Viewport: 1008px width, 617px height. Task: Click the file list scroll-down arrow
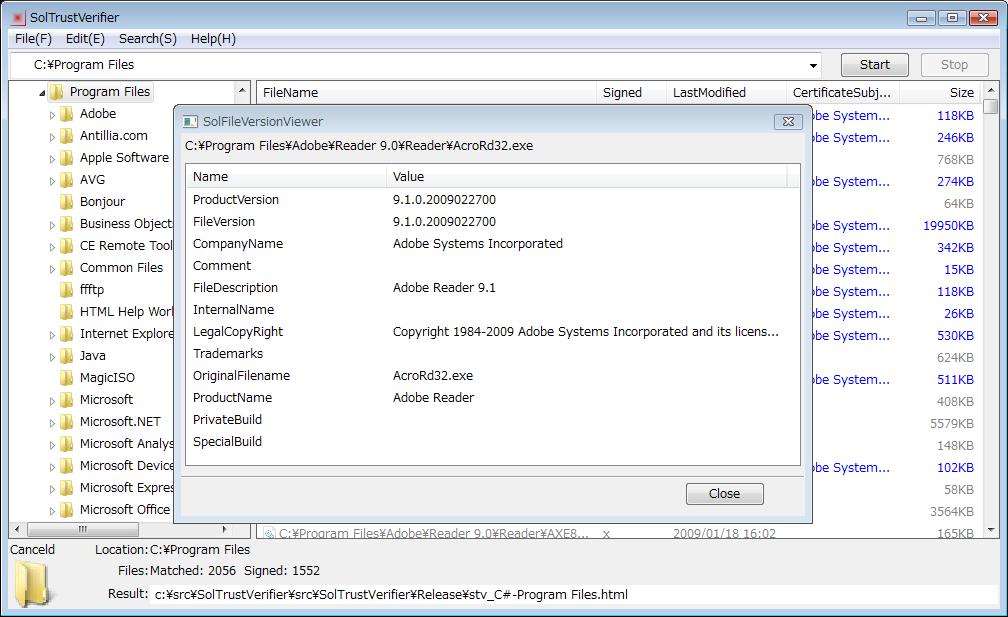click(x=991, y=530)
